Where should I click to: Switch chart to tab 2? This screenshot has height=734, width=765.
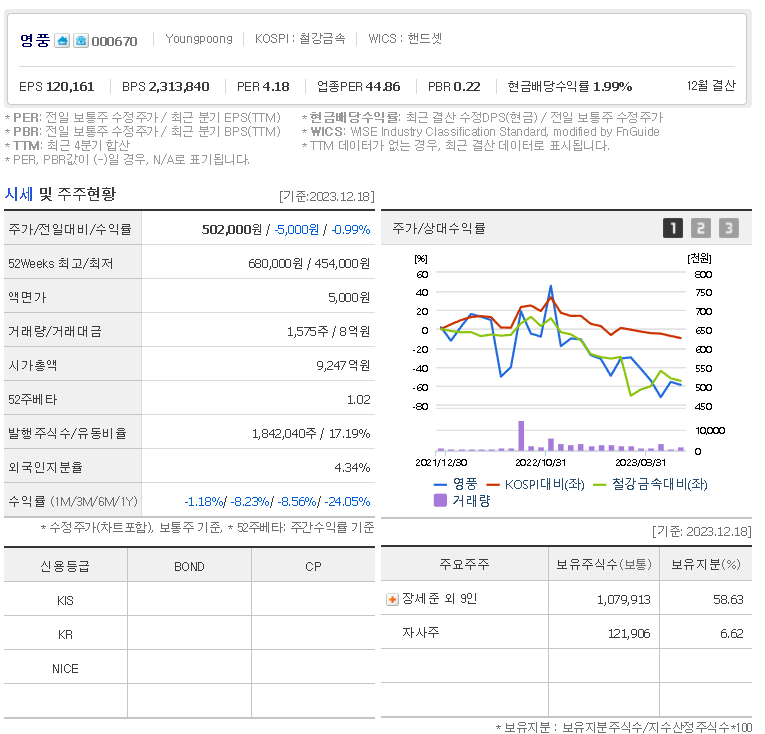click(701, 228)
